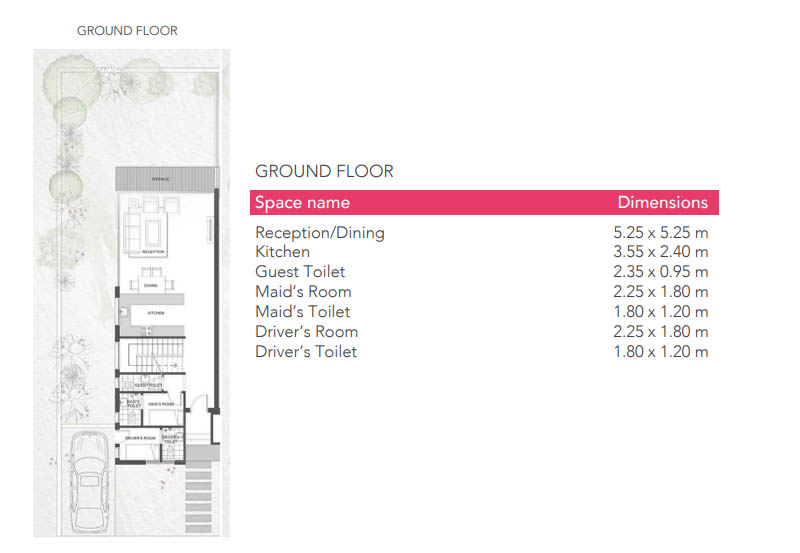
Task: Select the Kitchen row label
Action: click(282, 252)
